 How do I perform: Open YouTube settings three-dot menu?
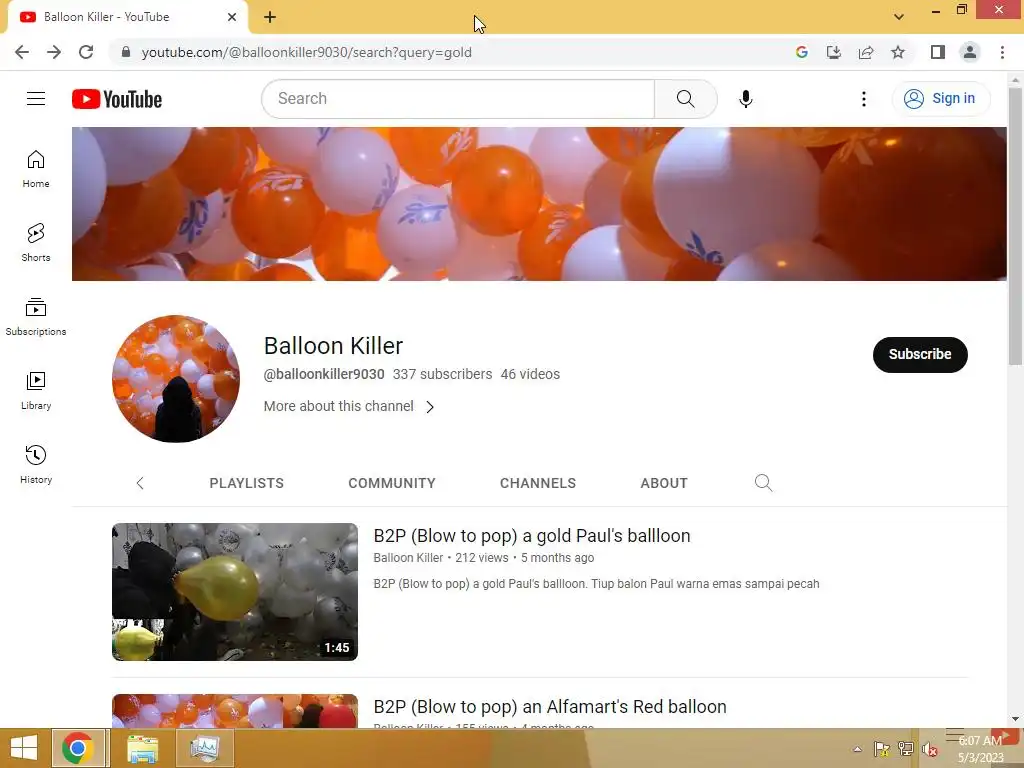click(x=863, y=99)
